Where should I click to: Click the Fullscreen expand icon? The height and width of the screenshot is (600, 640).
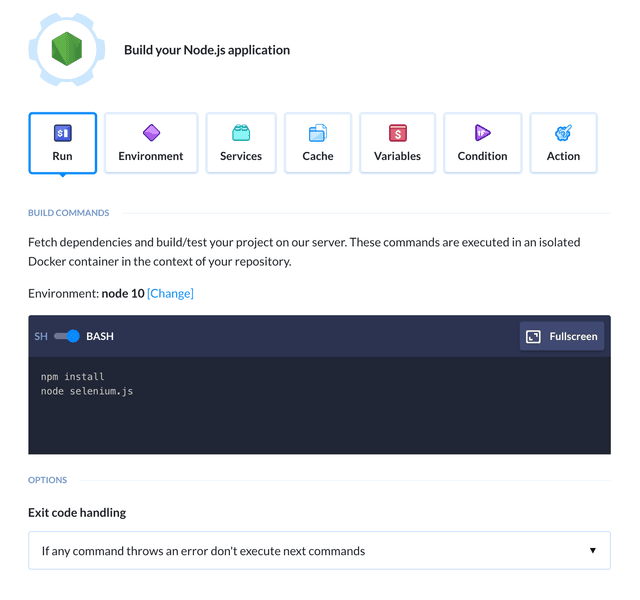pos(533,336)
